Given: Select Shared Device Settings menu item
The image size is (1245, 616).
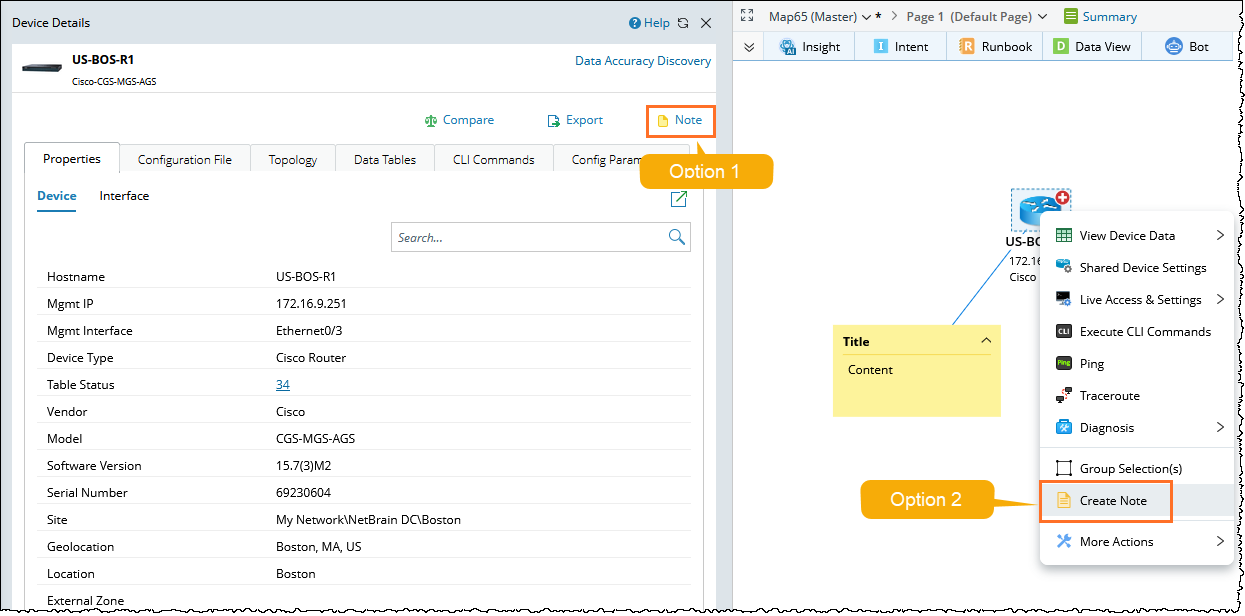Looking at the screenshot, I should [1139, 268].
